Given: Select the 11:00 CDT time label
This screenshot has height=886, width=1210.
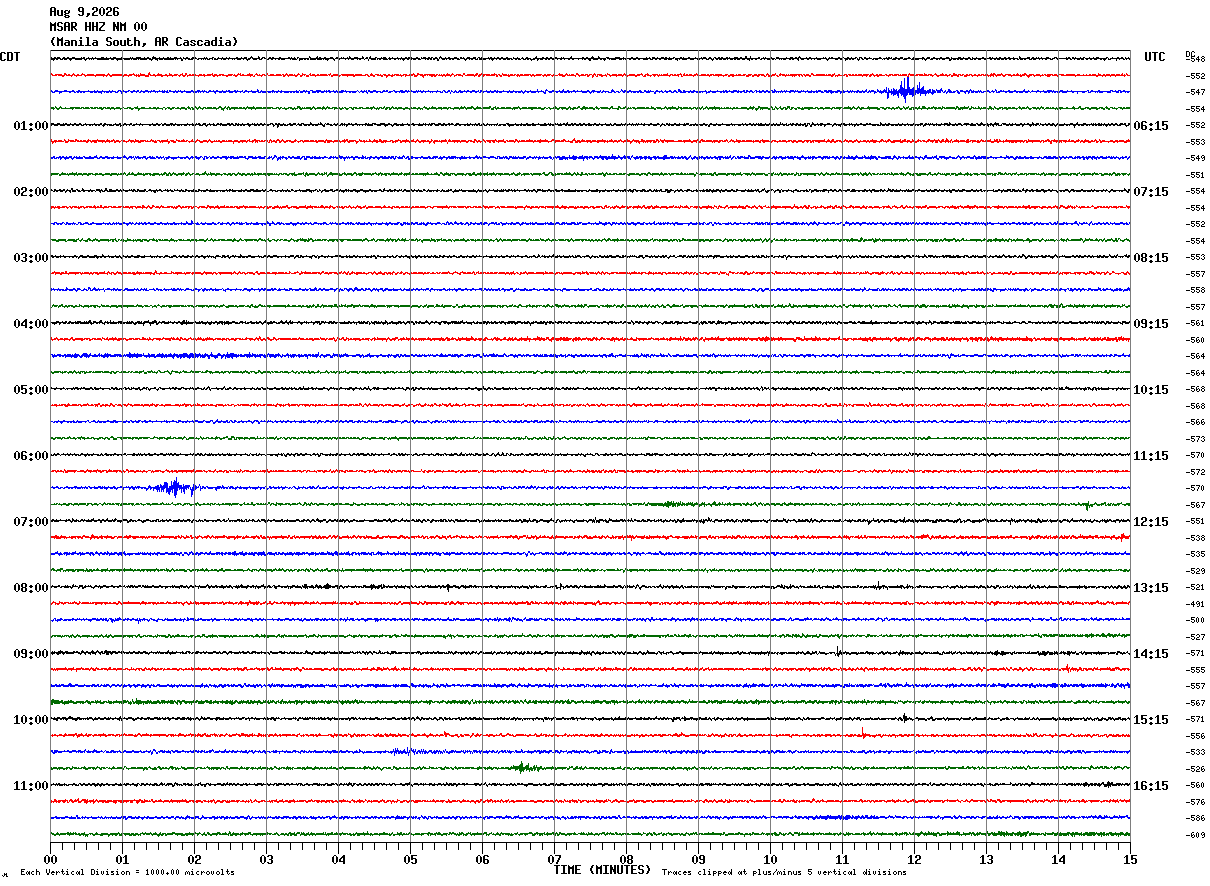Looking at the screenshot, I should tap(31, 786).
